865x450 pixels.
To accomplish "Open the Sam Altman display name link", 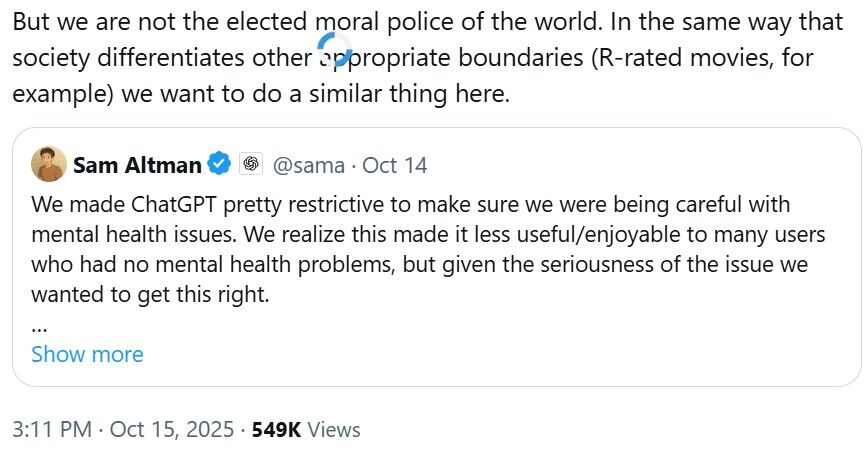I will tap(137, 165).
